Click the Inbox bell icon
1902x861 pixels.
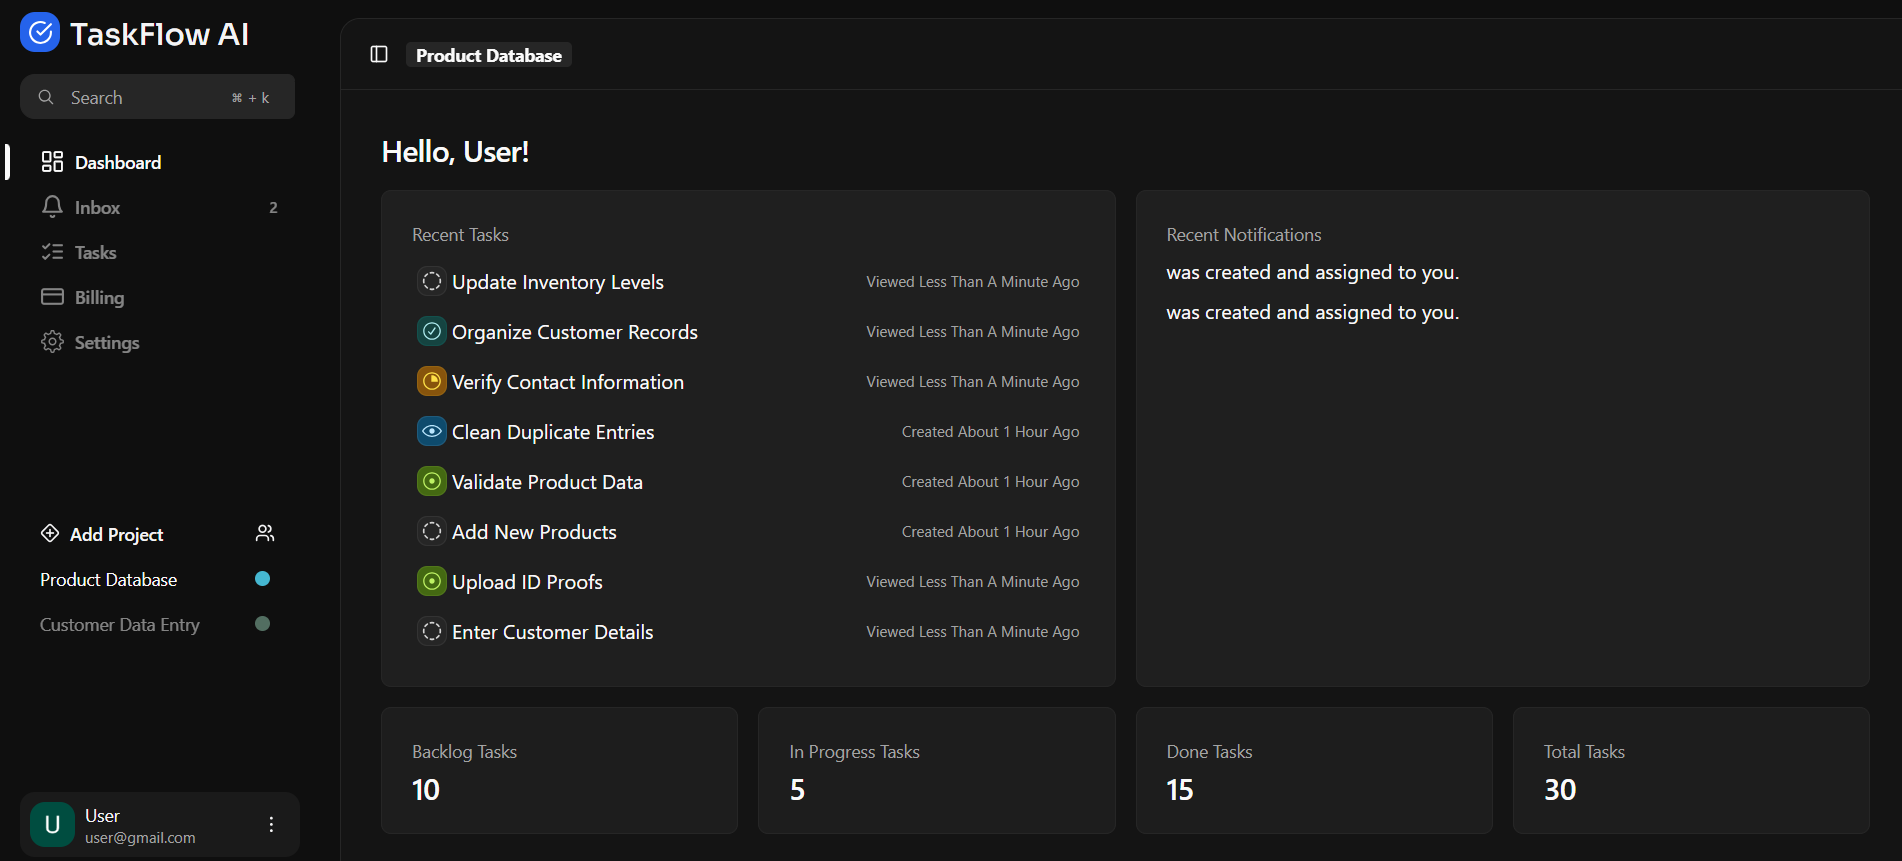[x=52, y=207]
